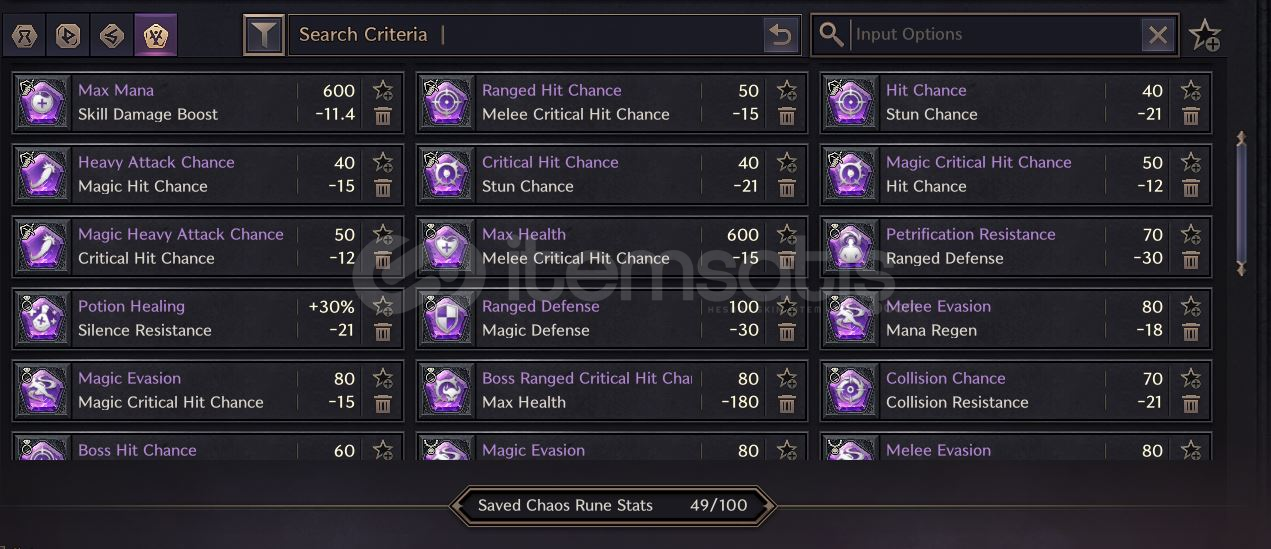The height and width of the screenshot is (549, 1271).
Task: Open the add-to-favorites star with plus
Action: coord(1205,36)
